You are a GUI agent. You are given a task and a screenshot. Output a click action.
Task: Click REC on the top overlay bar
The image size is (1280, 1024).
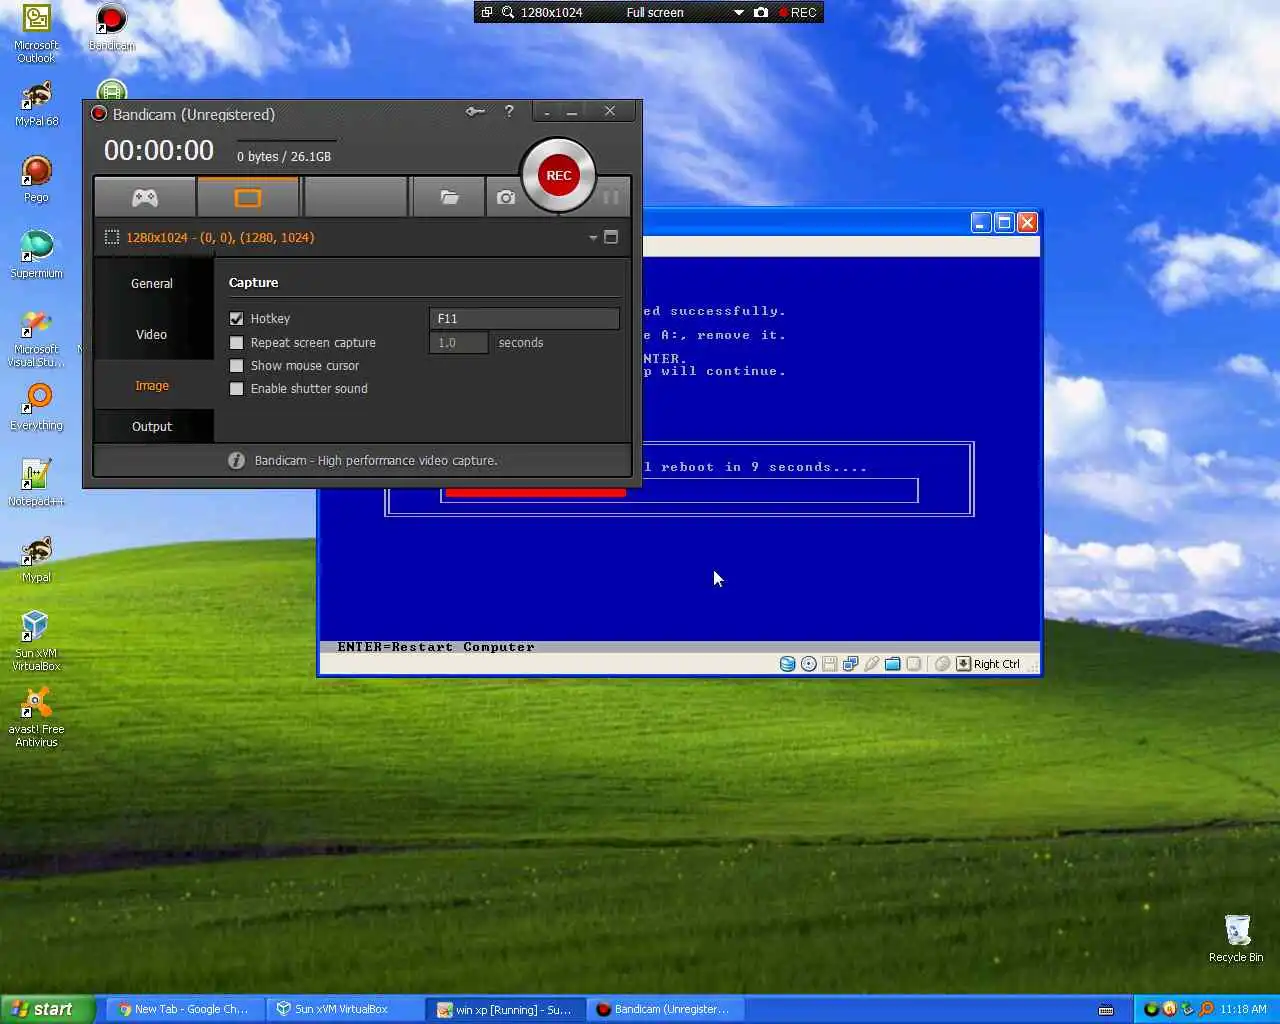[x=798, y=13]
